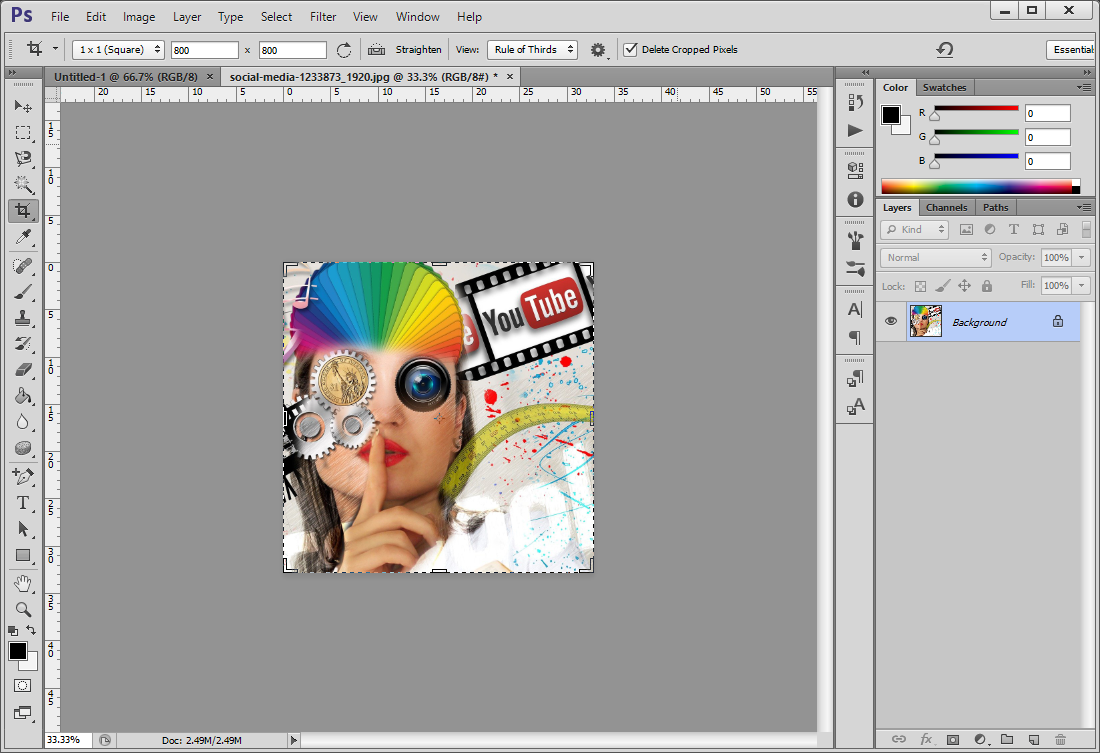Open the layer Kind filter dropdown
Viewport: 1100px width, 753px height.
tap(914, 229)
